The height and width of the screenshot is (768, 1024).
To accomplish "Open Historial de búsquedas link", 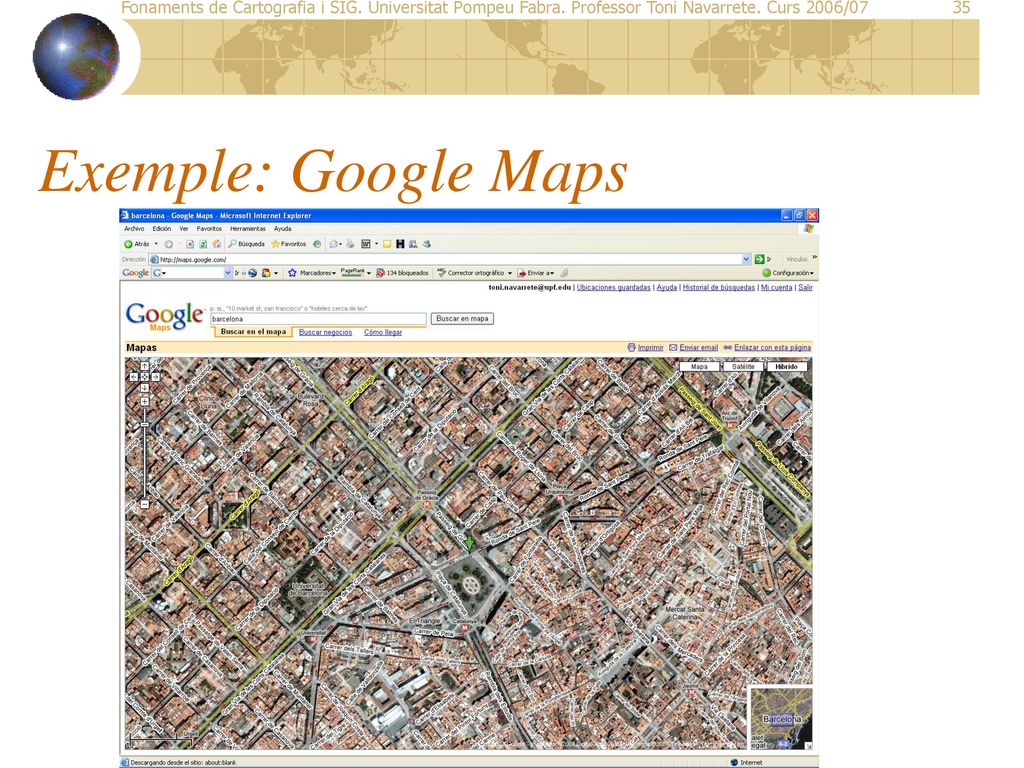I will (718, 287).
